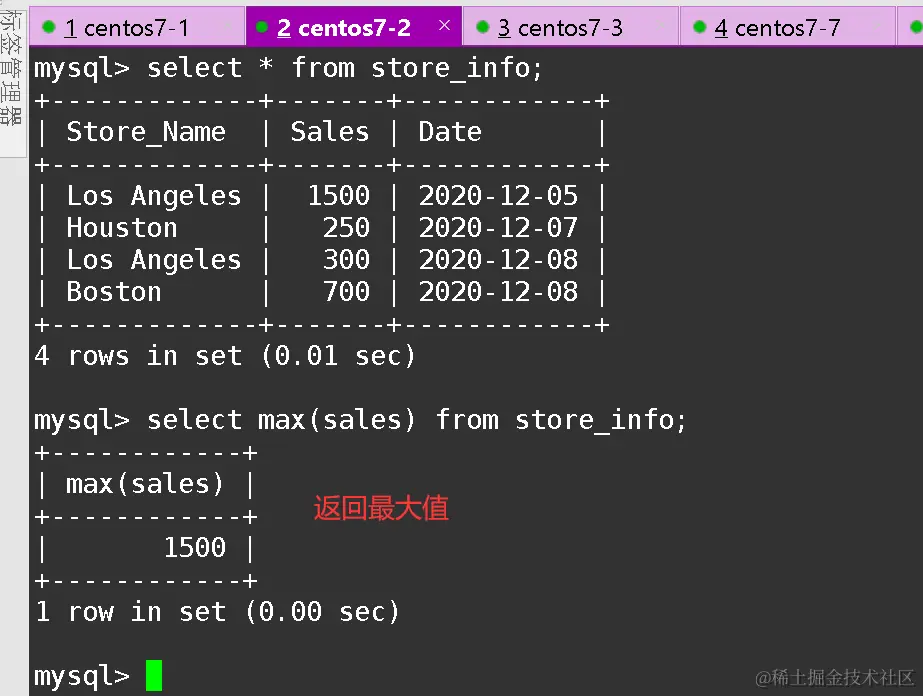Click the max(sales) result header
923x696 pixels.
(x=145, y=485)
